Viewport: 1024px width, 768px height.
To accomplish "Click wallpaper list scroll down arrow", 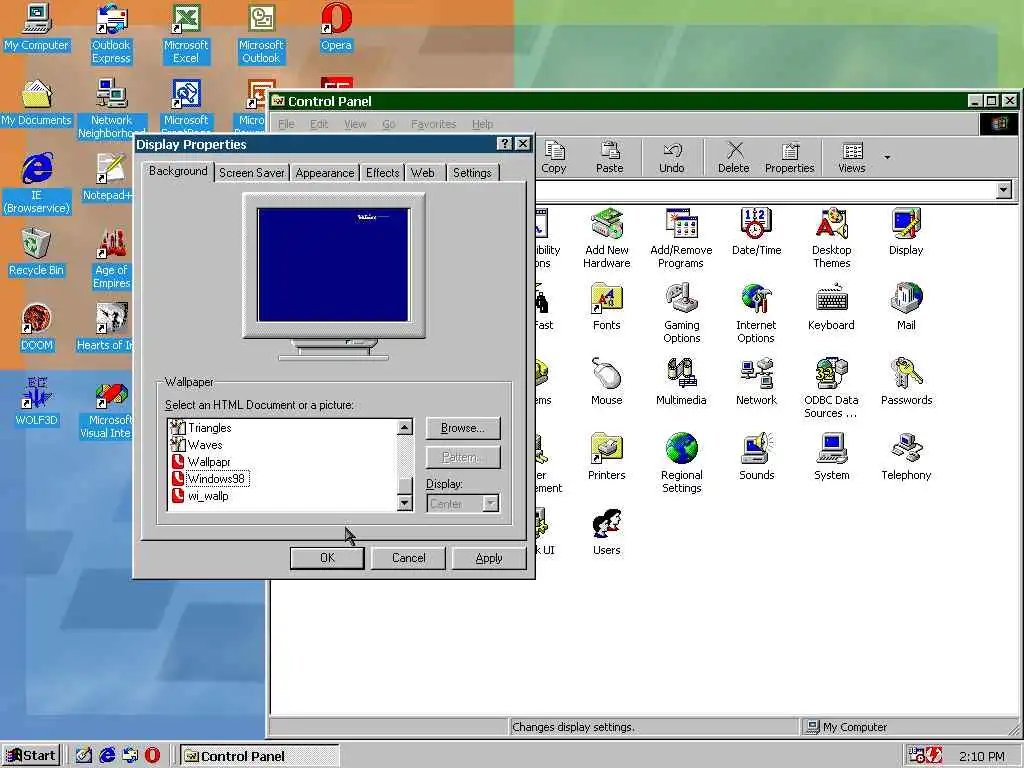I will pos(405,502).
